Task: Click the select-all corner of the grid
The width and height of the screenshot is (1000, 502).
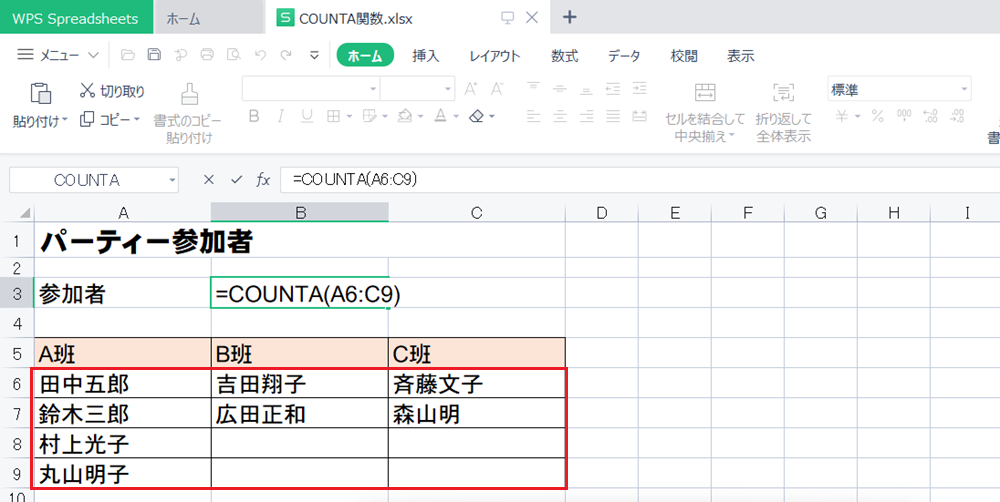Action: (x=24, y=212)
